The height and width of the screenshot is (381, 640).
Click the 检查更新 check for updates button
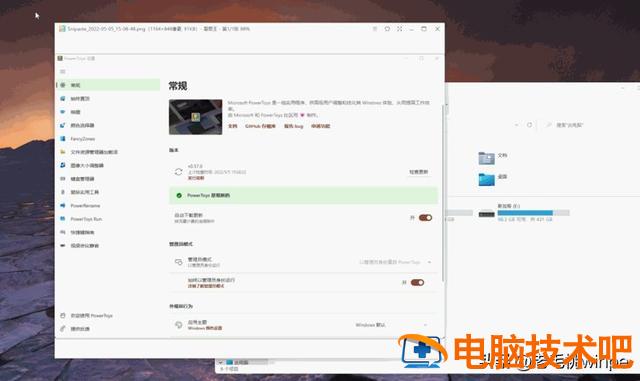[x=419, y=172]
